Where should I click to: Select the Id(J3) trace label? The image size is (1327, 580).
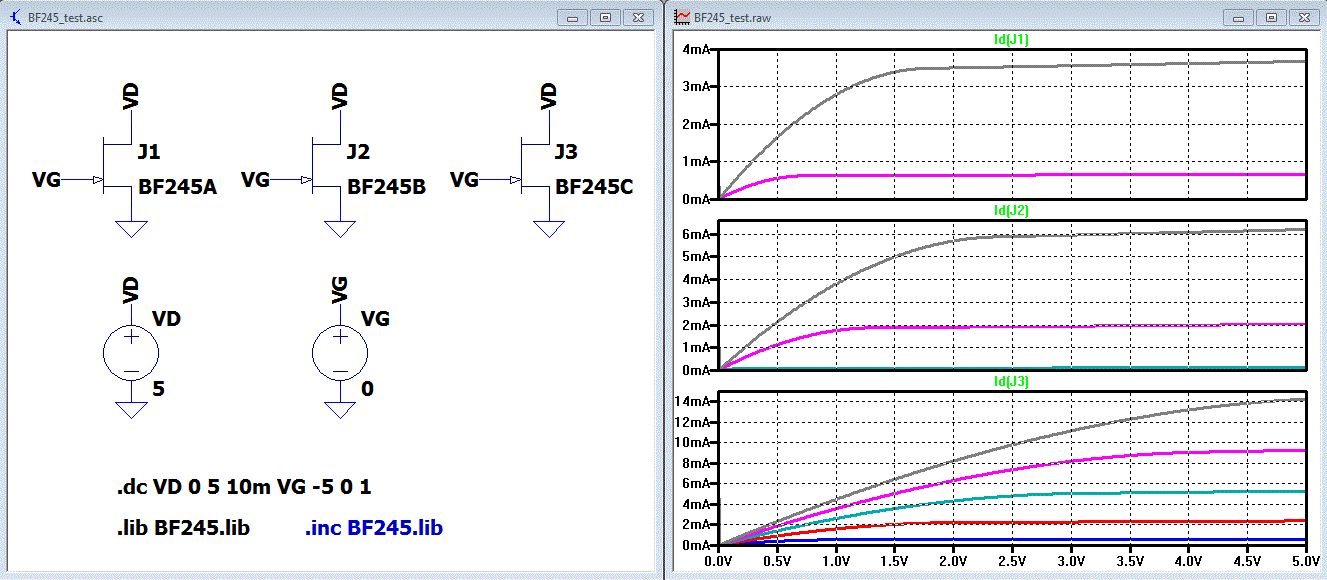(x=1013, y=382)
